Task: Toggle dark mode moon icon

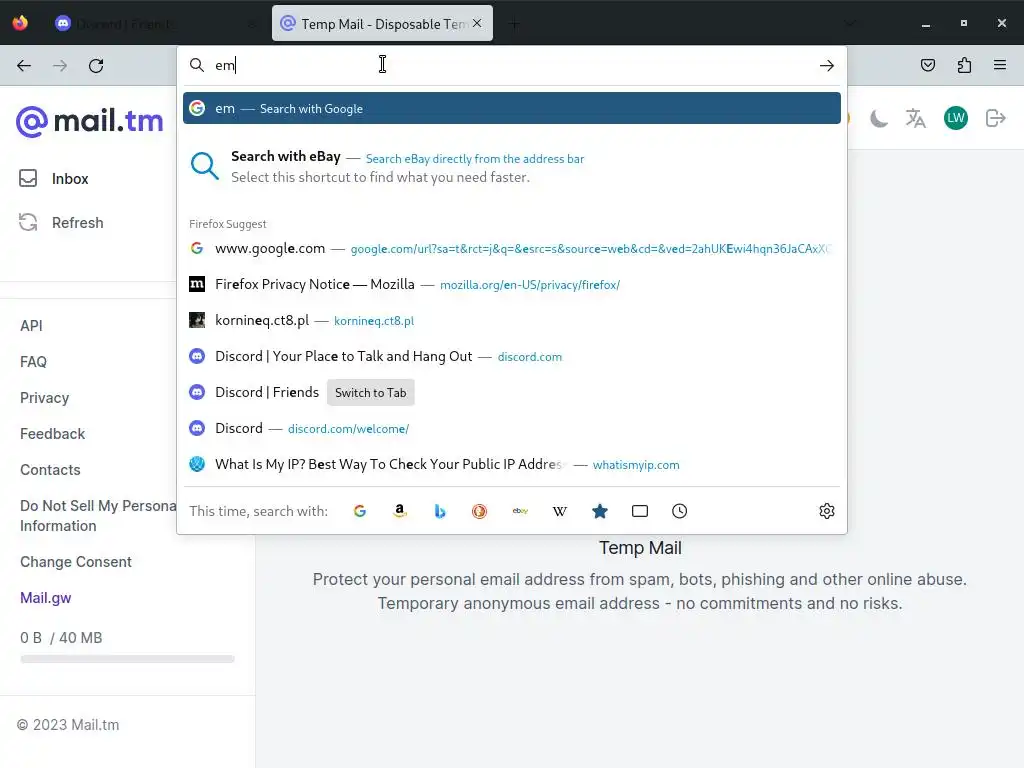Action: [879, 118]
